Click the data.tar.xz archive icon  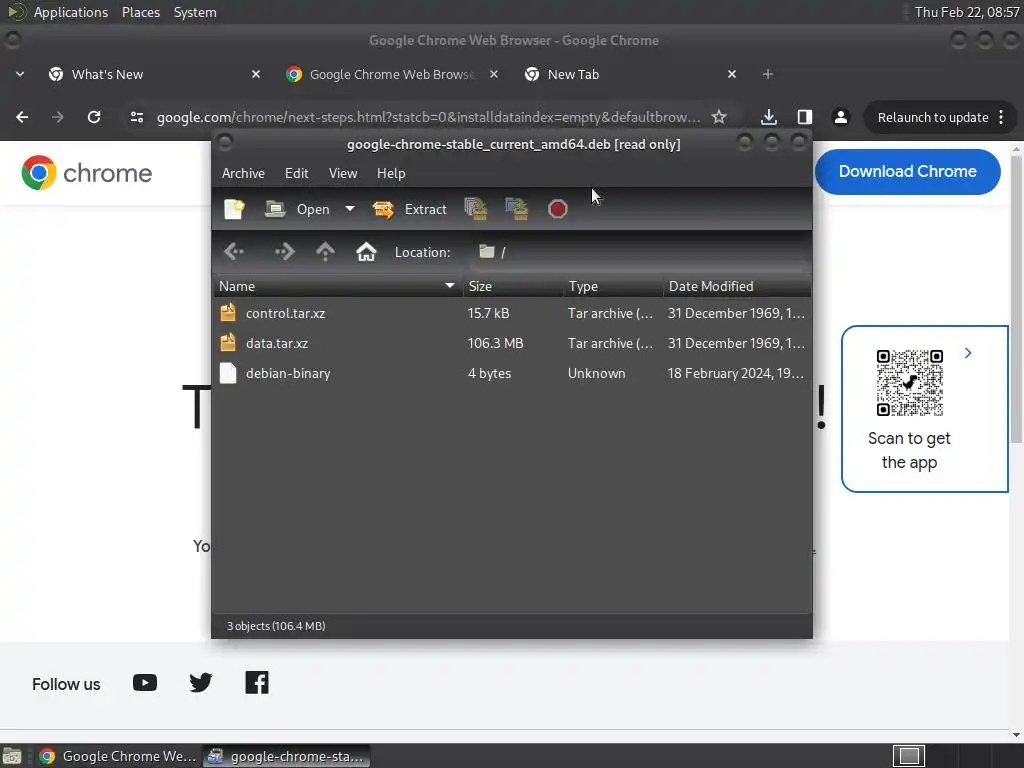(x=228, y=343)
